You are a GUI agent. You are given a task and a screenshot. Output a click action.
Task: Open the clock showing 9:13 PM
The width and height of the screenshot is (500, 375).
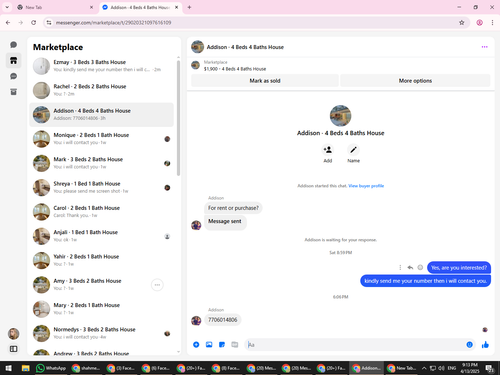pyautogui.click(x=470, y=368)
